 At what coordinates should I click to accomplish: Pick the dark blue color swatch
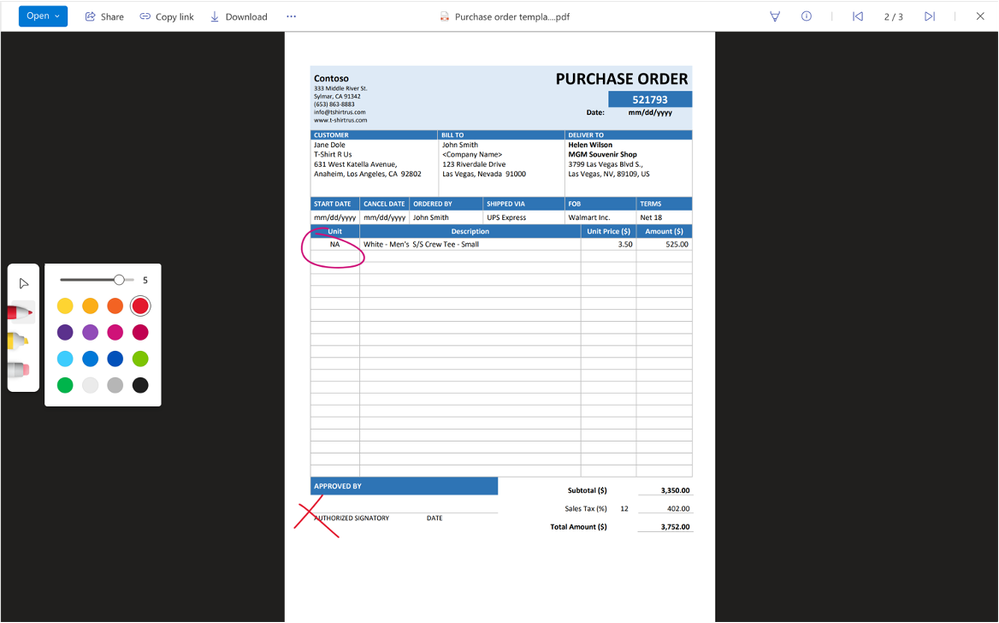coord(115,359)
